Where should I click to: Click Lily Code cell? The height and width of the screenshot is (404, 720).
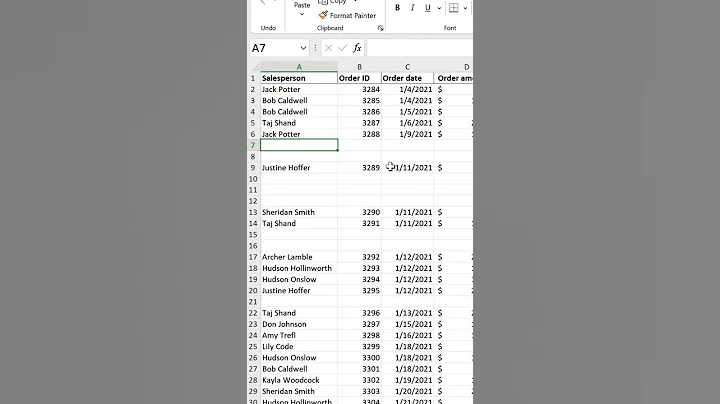(x=299, y=346)
